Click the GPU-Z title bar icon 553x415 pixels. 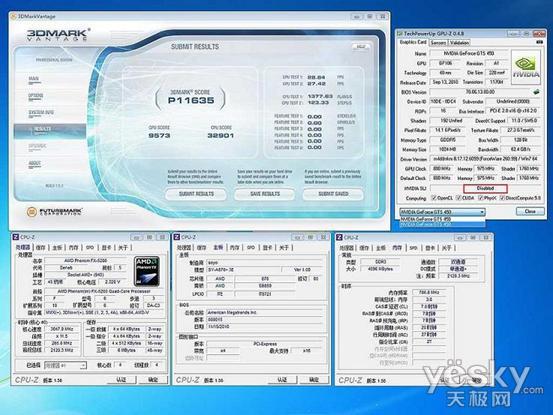coord(400,34)
